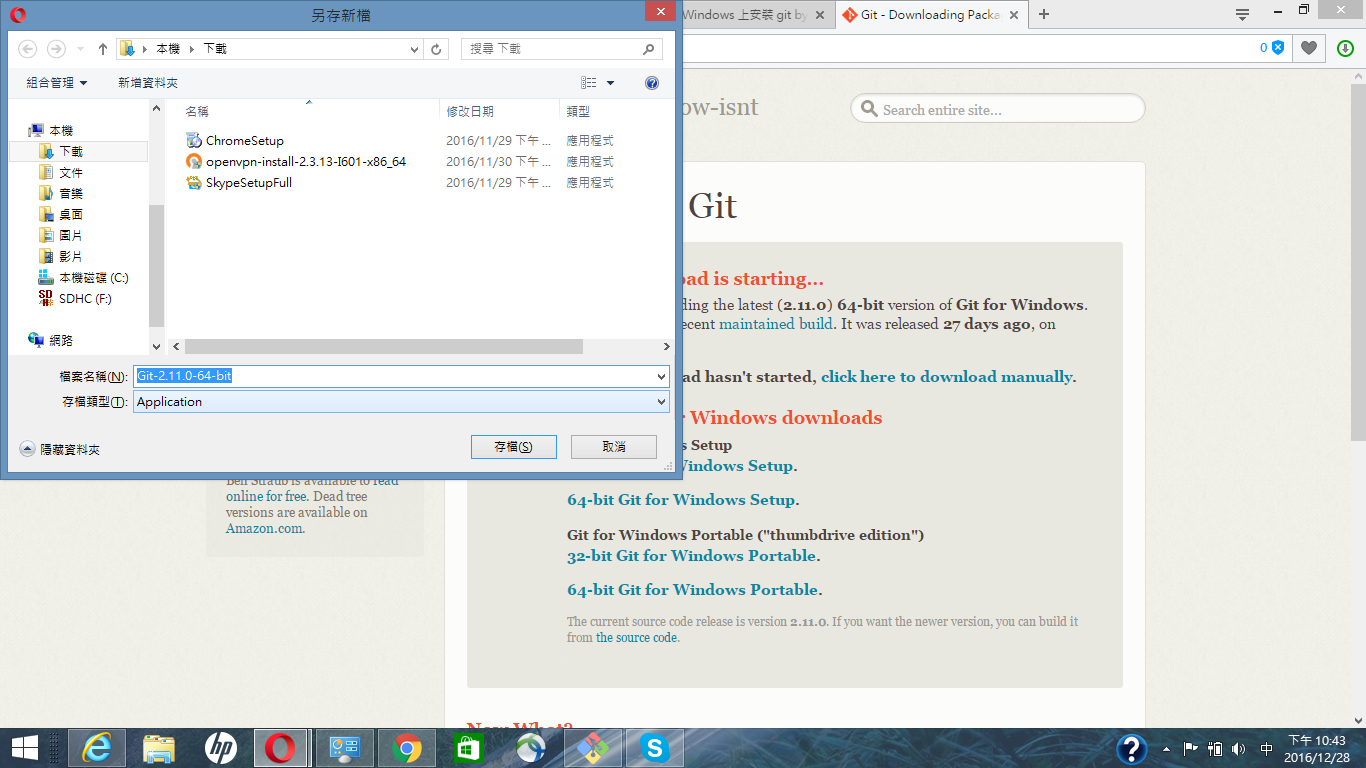1366x768 pixels.
Task: Switch to Opera on taskbar
Action: 281,747
